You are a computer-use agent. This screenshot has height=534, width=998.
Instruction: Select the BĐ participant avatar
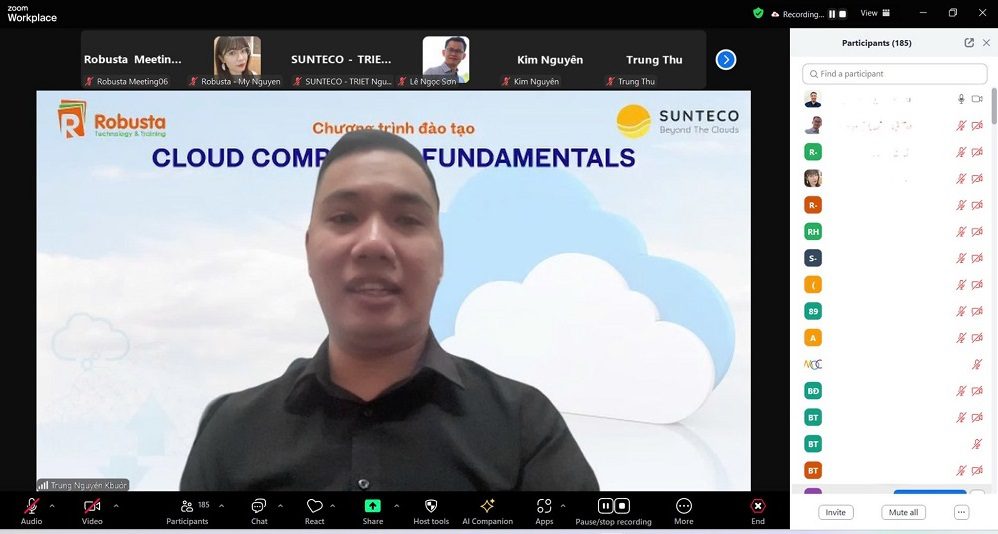click(x=813, y=391)
